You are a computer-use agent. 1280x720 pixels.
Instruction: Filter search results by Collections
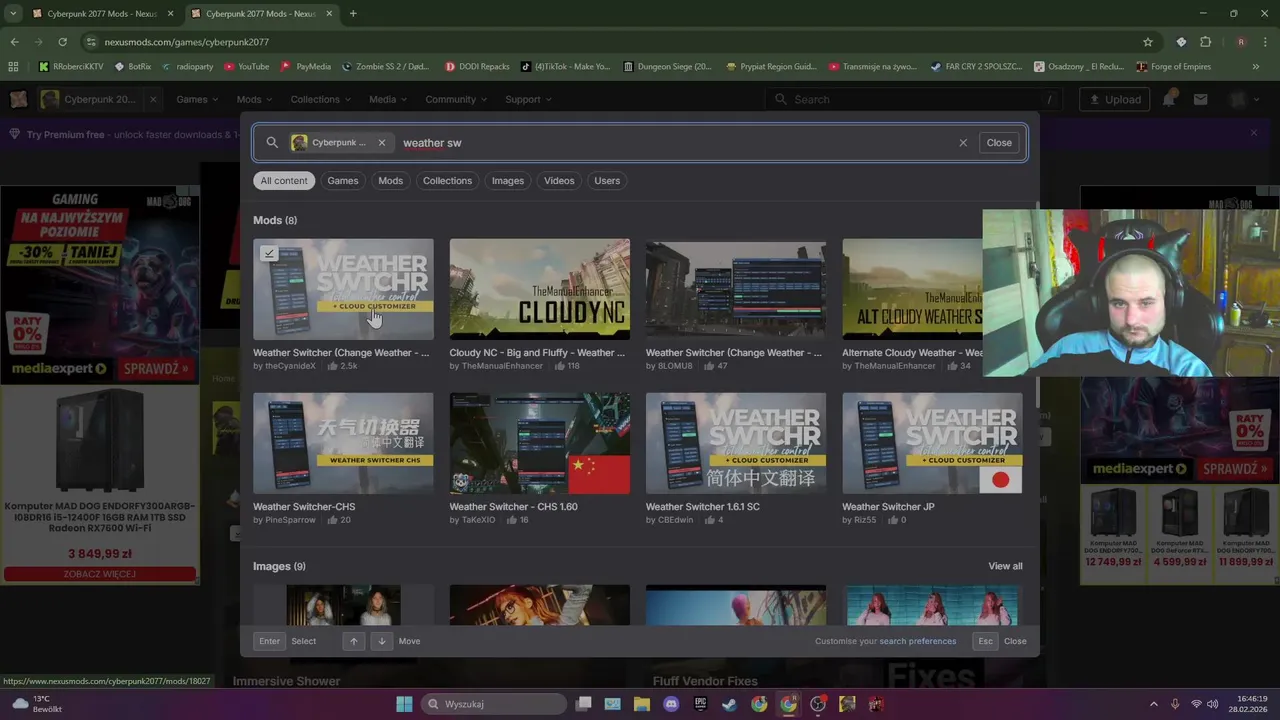447,181
